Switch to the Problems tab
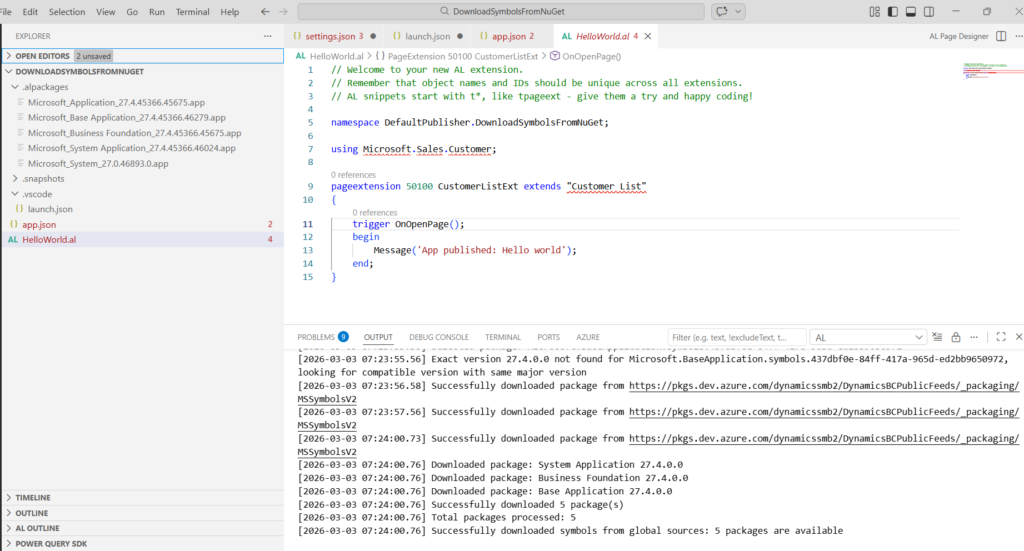1024x551 pixels. [x=316, y=338]
